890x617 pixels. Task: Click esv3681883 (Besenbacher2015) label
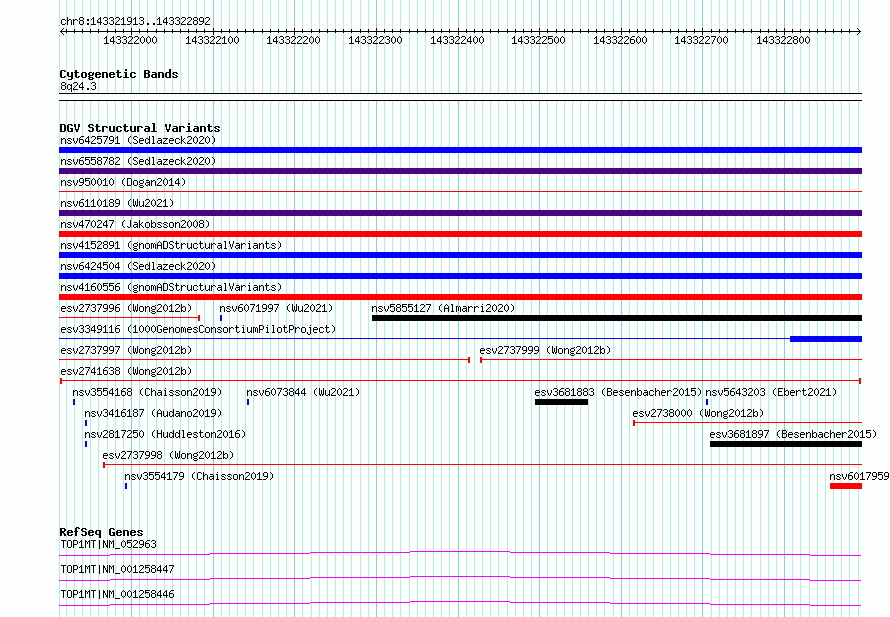618,392
